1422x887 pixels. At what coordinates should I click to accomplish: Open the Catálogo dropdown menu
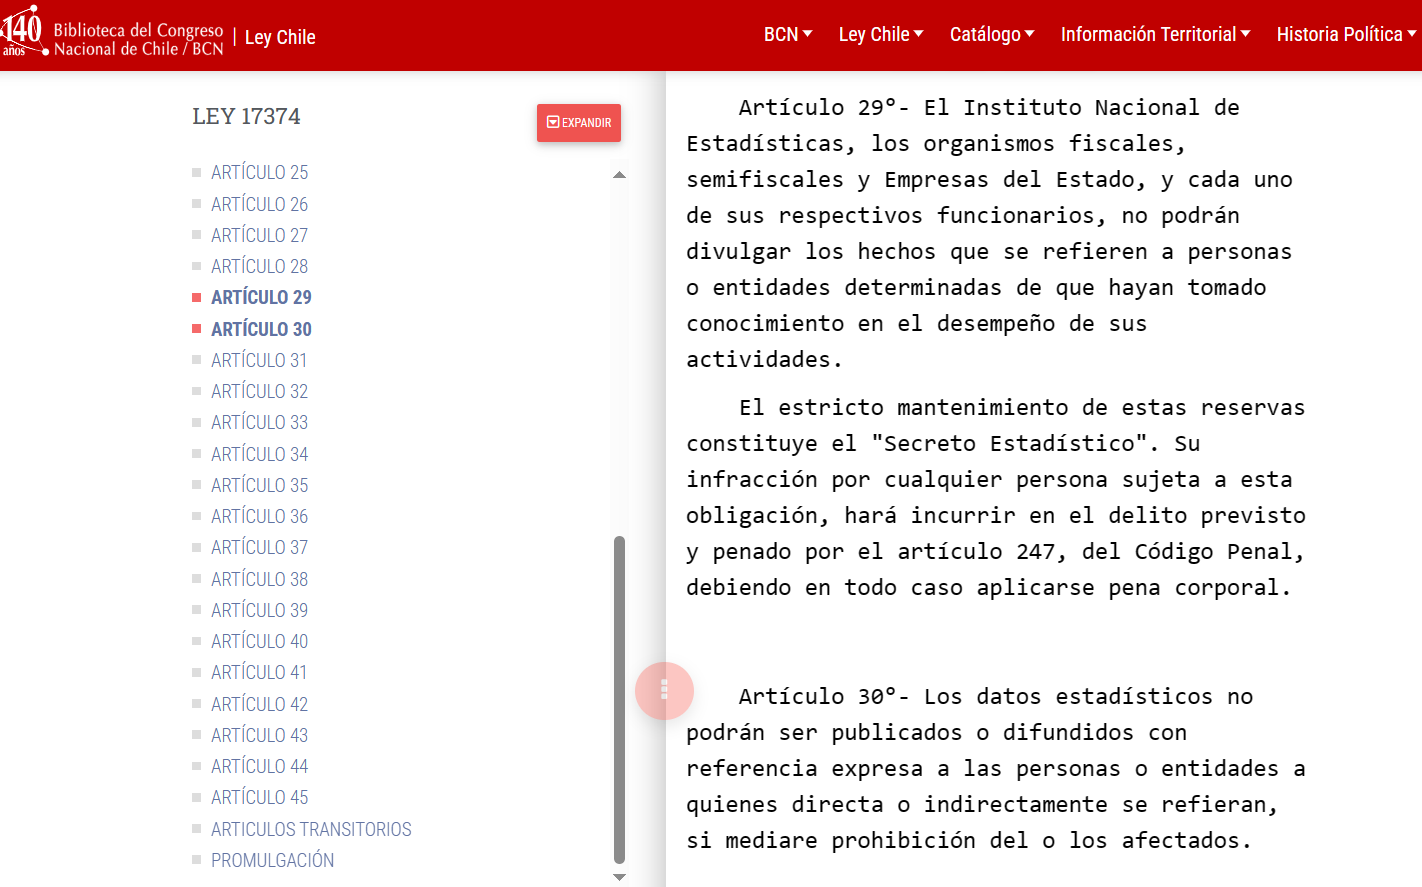992,35
